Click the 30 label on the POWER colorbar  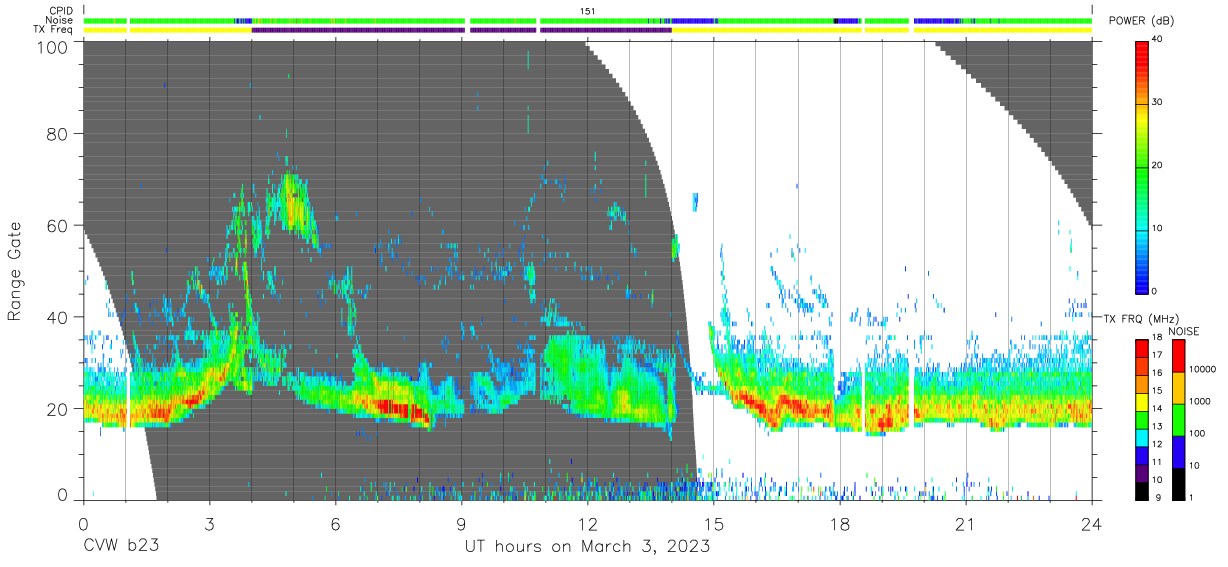click(1159, 103)
